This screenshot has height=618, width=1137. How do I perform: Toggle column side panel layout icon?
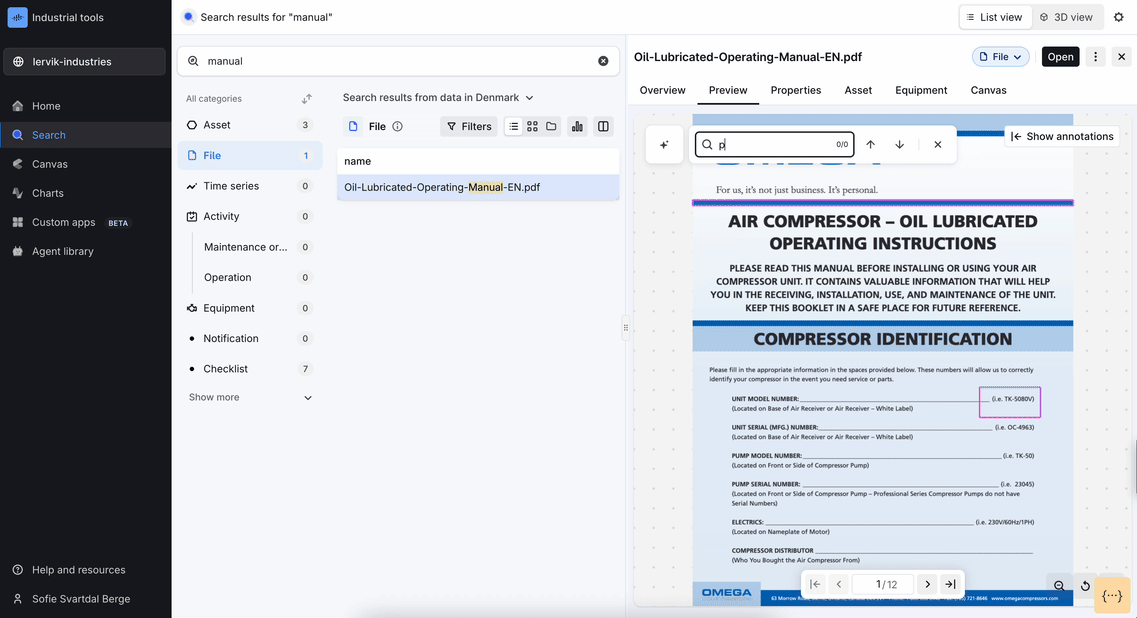click(603, 126)
